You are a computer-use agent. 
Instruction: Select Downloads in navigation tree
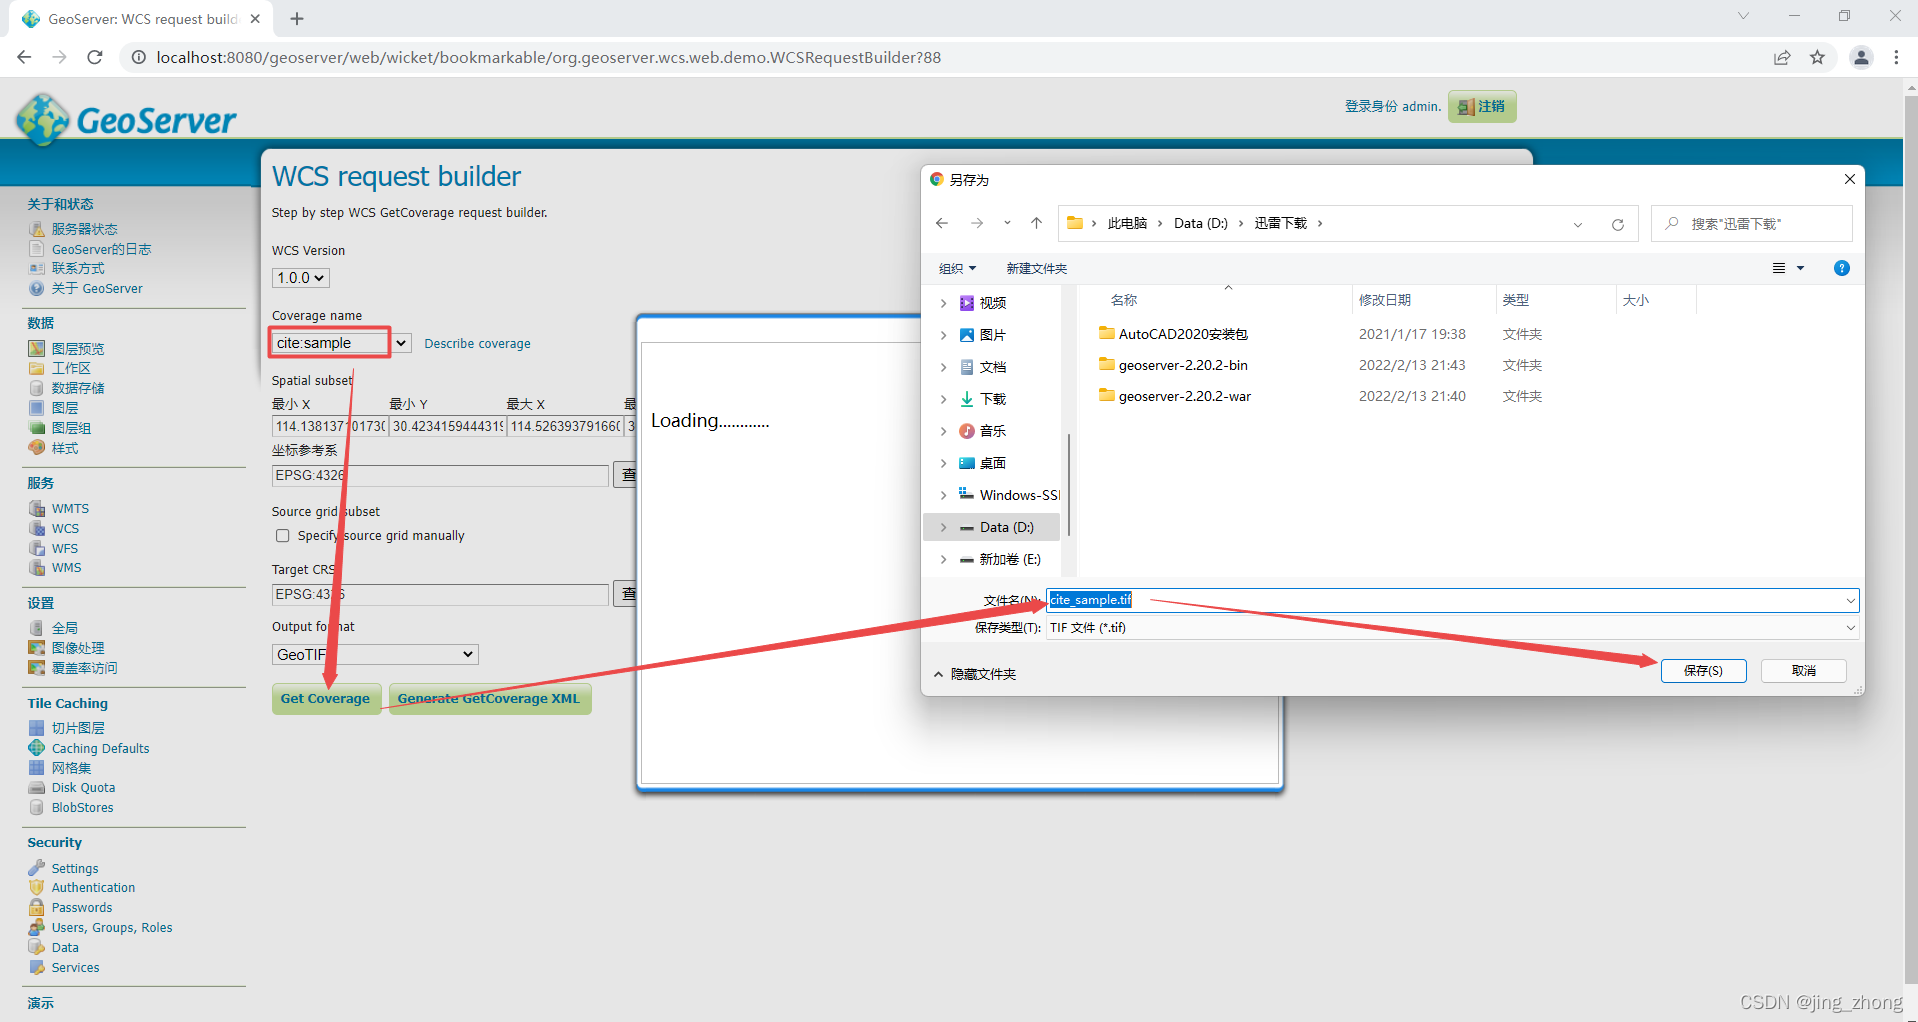pyautogui.click(x=992, y=399)
